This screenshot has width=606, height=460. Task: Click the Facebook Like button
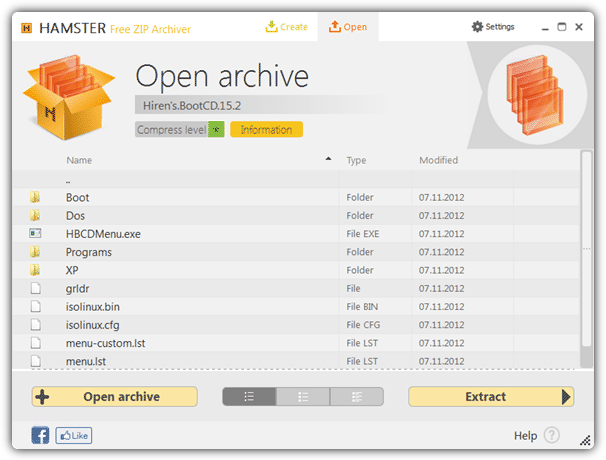tap(74, 436)
